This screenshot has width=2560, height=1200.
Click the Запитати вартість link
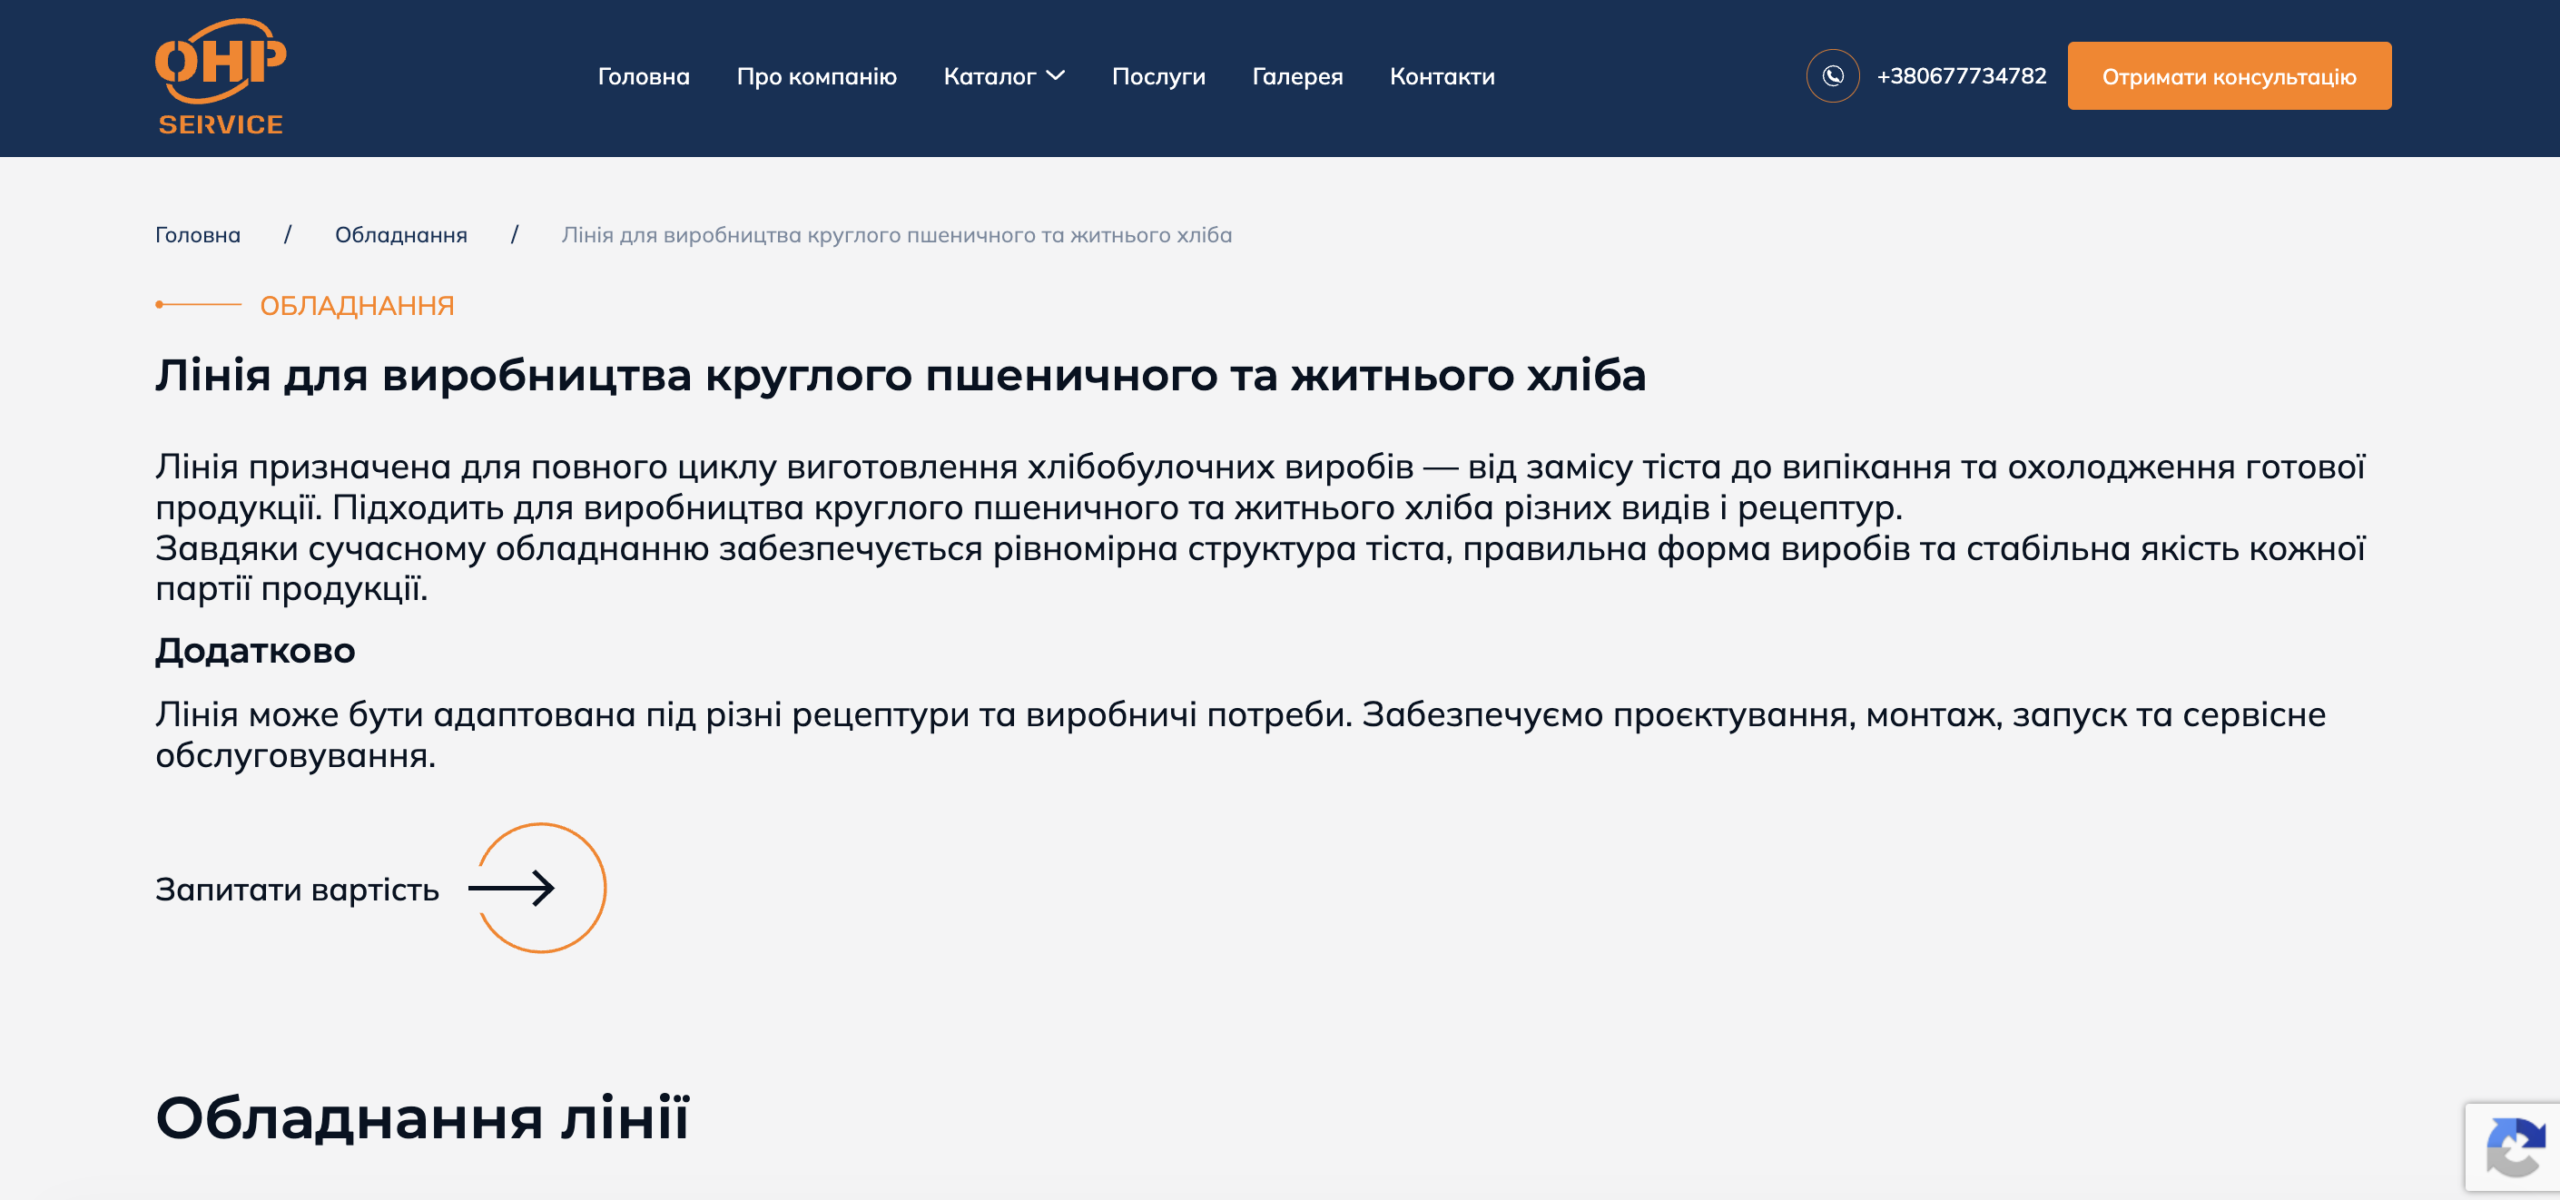[x=298, y=889]
